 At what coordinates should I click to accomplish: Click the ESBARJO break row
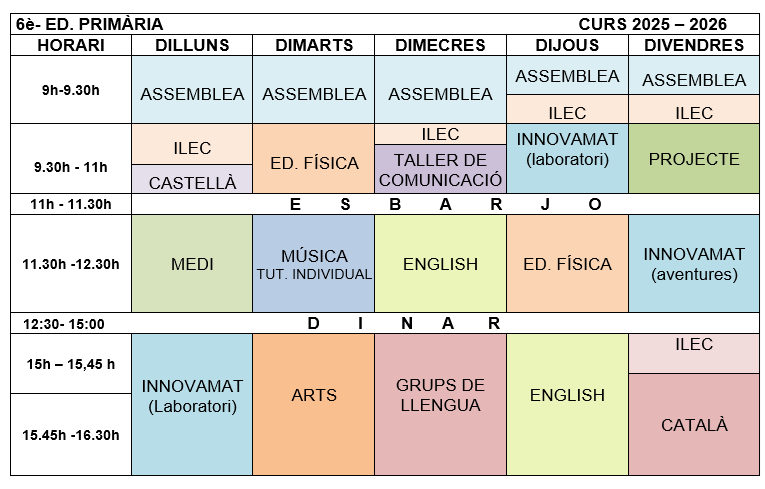coord(445,204)
